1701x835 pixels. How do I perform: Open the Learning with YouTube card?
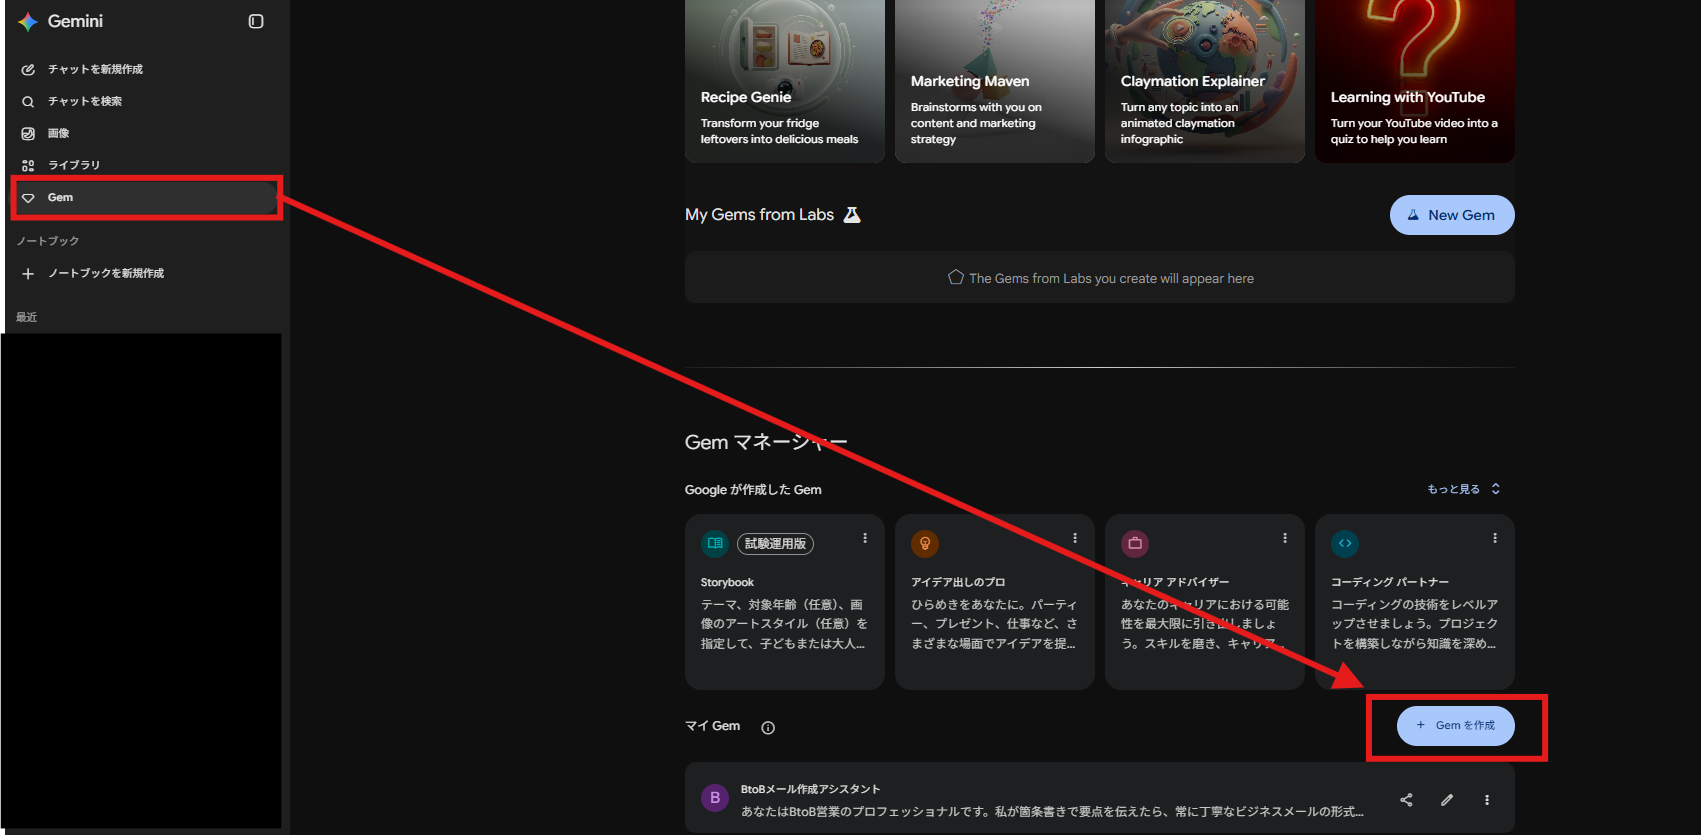point(1415,81)
